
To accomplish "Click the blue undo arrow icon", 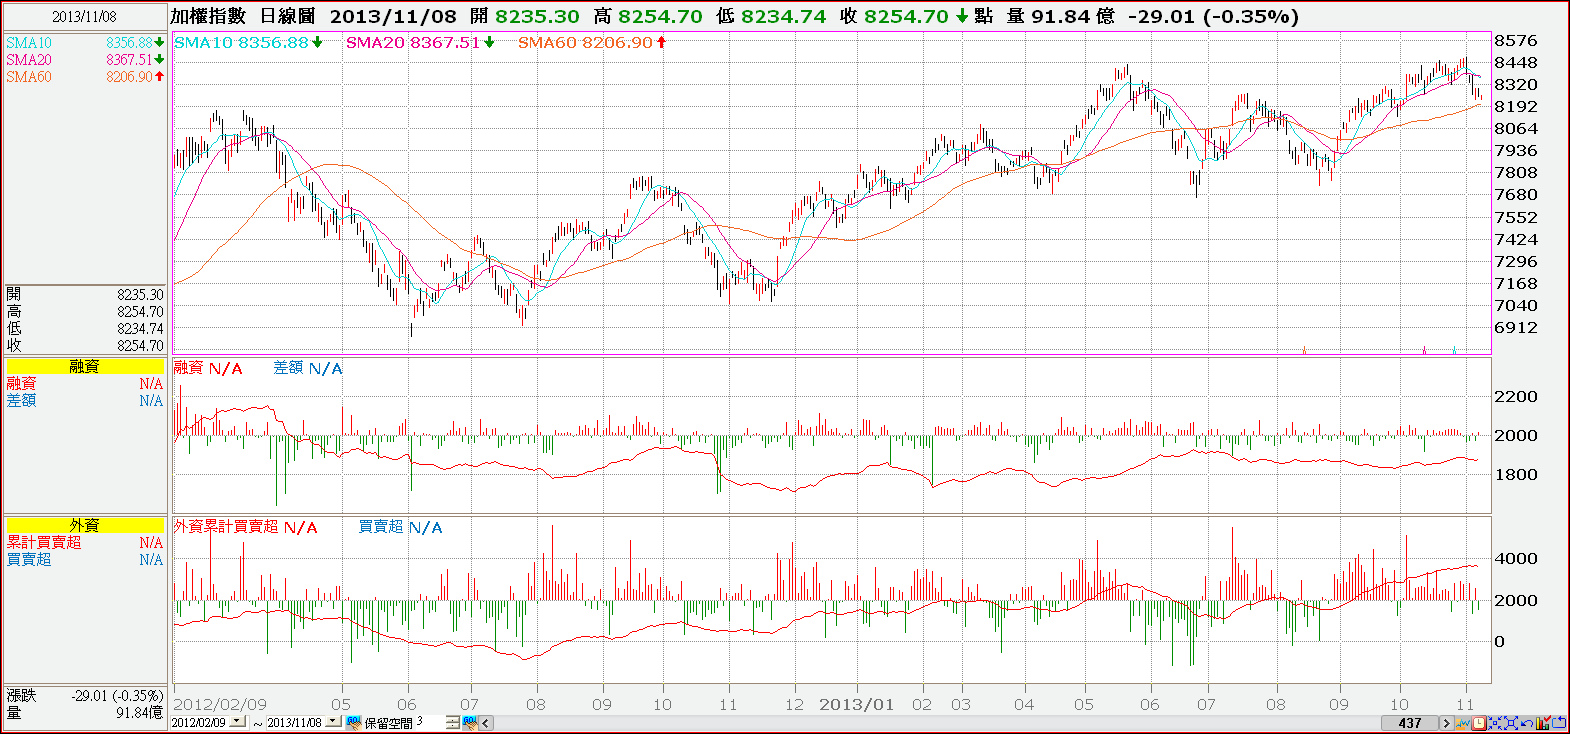I will click(x=1527, y=723).
